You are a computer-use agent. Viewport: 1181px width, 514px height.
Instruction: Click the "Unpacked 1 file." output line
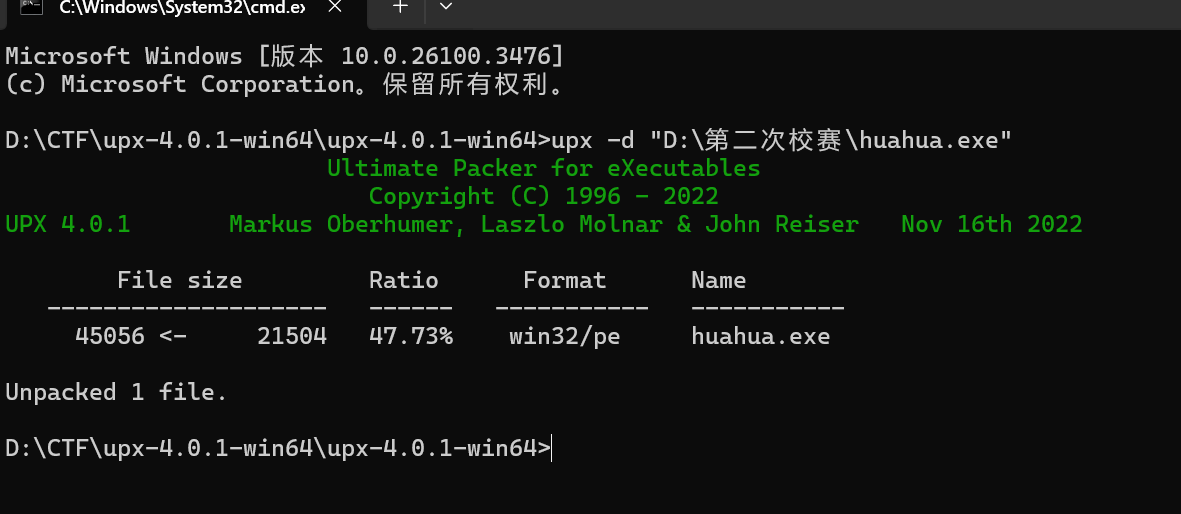pos(116,393)
